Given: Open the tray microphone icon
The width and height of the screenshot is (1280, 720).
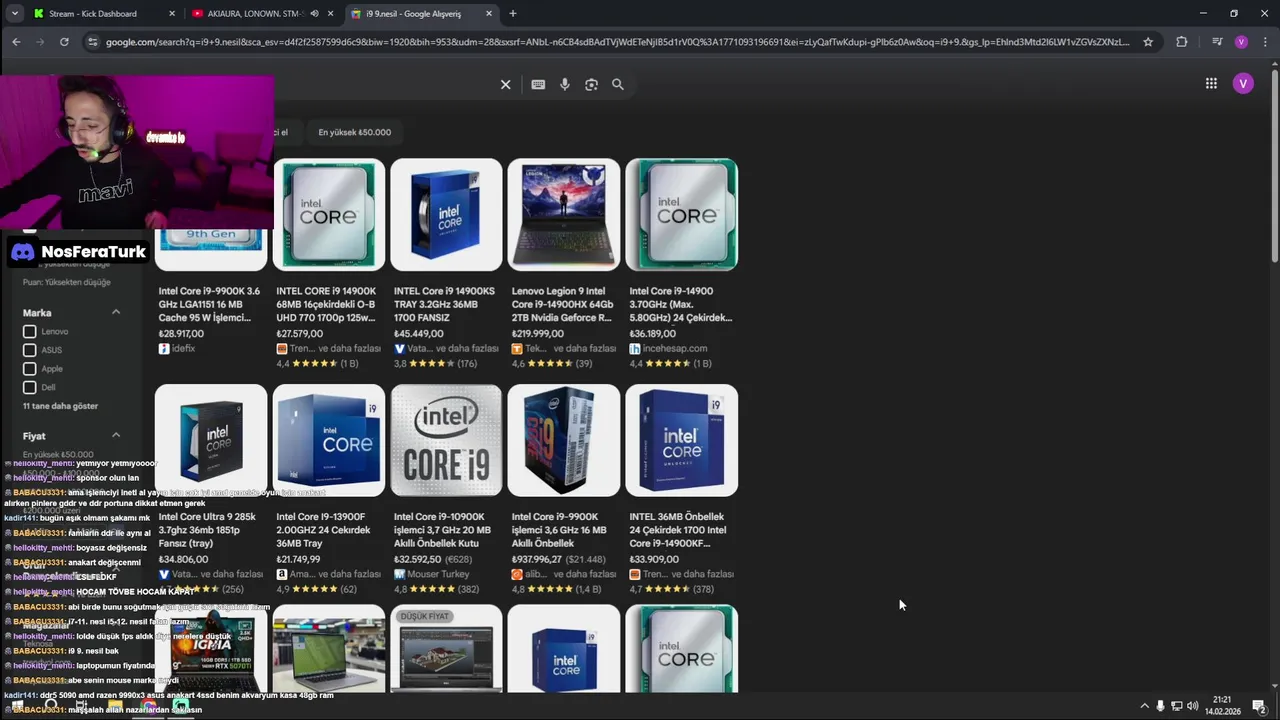Looking at the screenshot, I should tap(1160, 706).
